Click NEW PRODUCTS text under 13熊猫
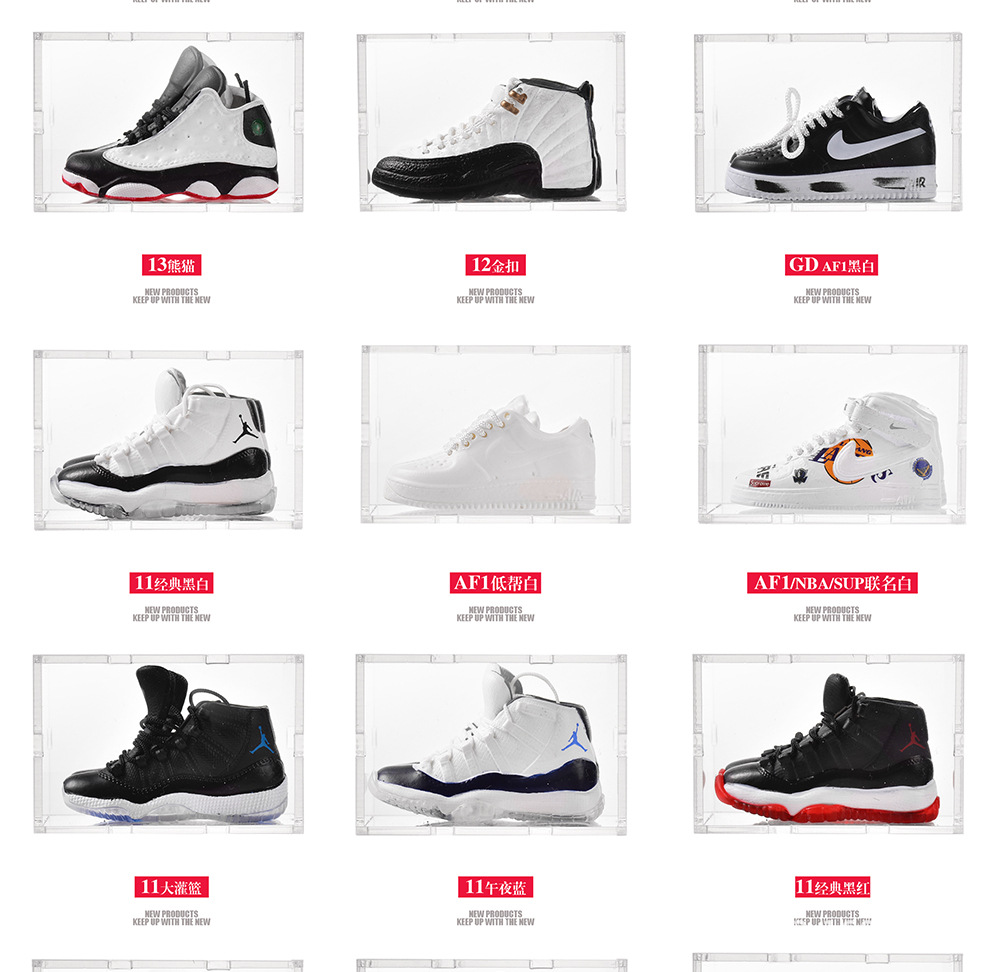The width and height of the screenshot is (1000, 972). pos(172,291)
